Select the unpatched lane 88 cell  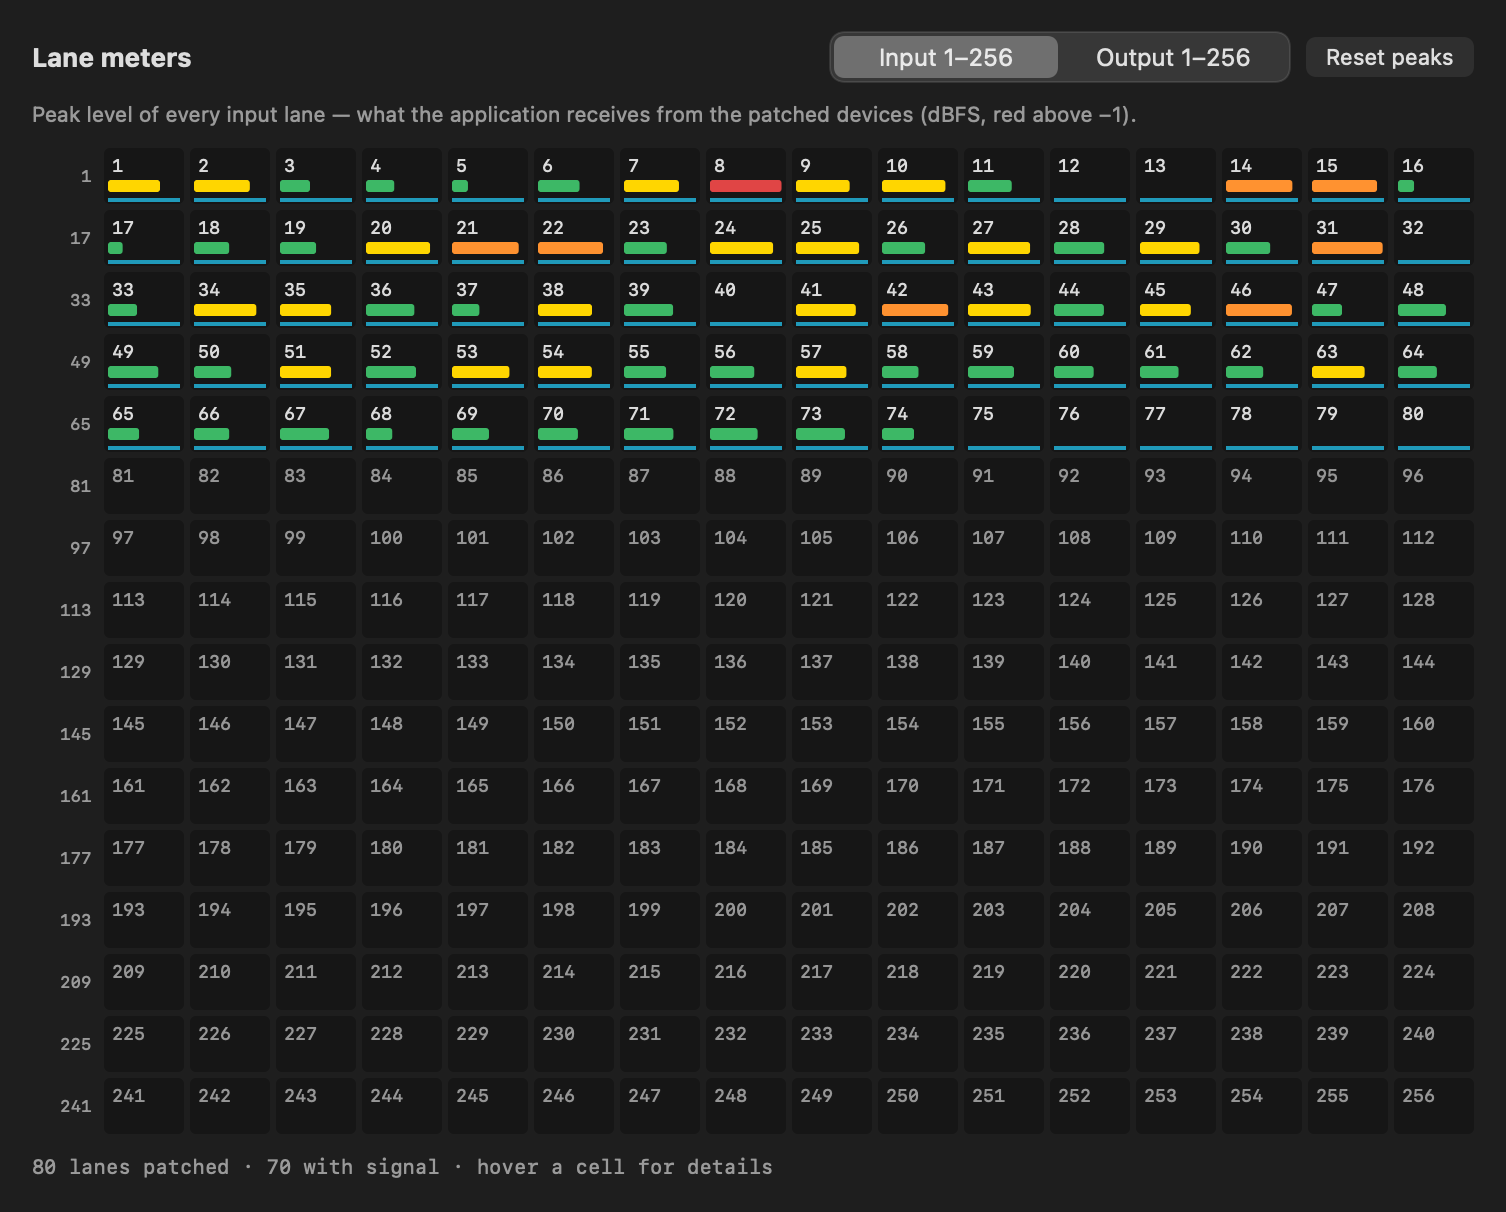click(x=746, y=487)
